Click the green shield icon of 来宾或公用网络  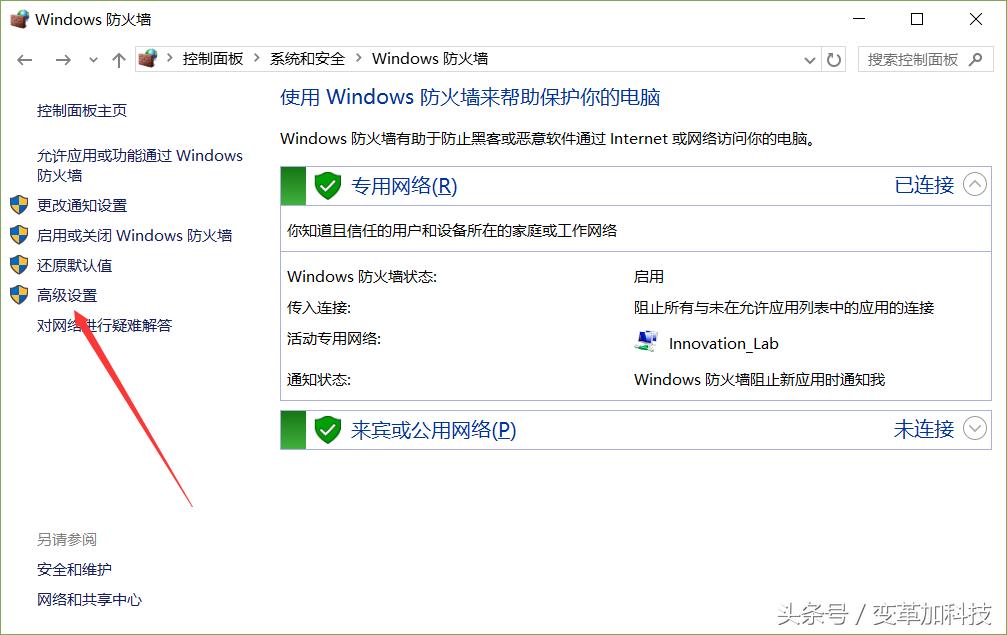pos(327,429)
